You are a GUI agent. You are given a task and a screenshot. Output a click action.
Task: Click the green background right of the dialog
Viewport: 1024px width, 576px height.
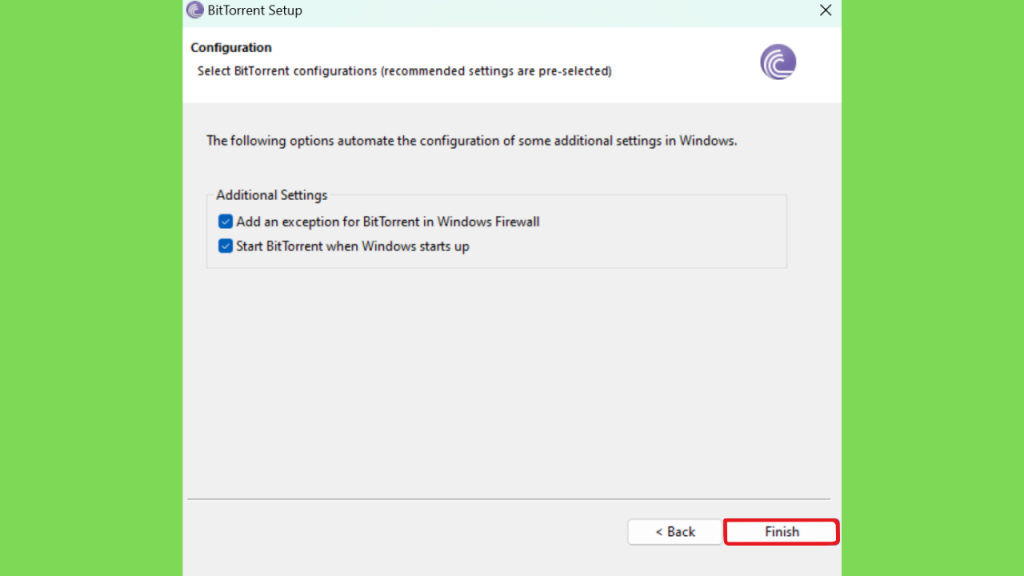[933, 288]
